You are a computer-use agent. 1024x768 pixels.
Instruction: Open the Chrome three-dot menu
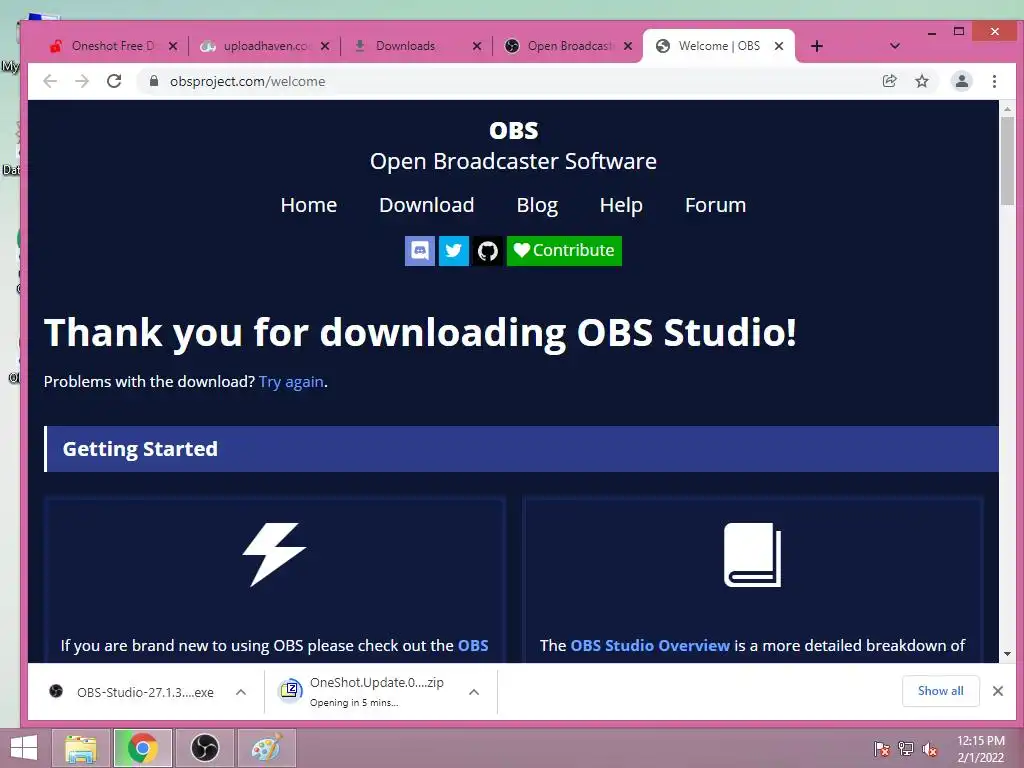[994, 81]
